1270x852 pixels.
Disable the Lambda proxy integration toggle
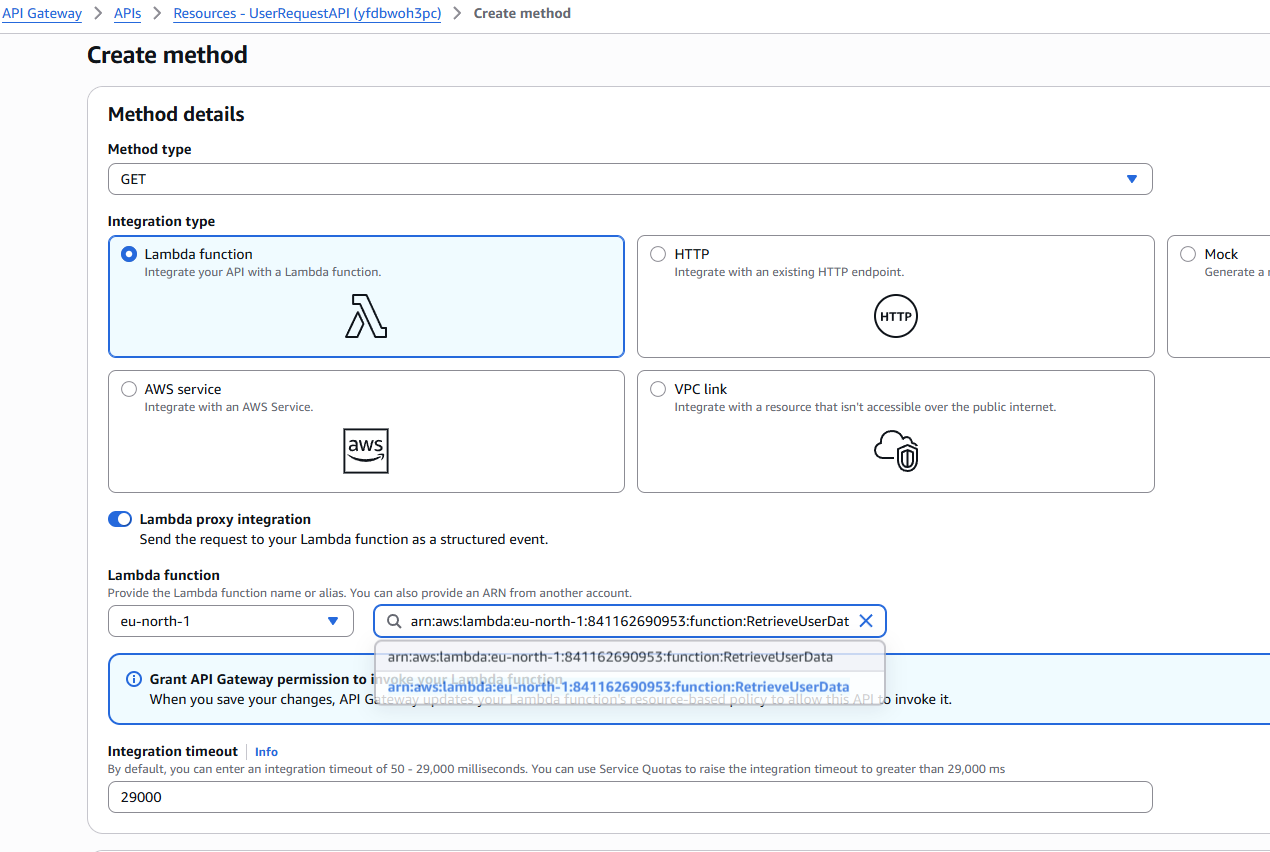(120, 519)
